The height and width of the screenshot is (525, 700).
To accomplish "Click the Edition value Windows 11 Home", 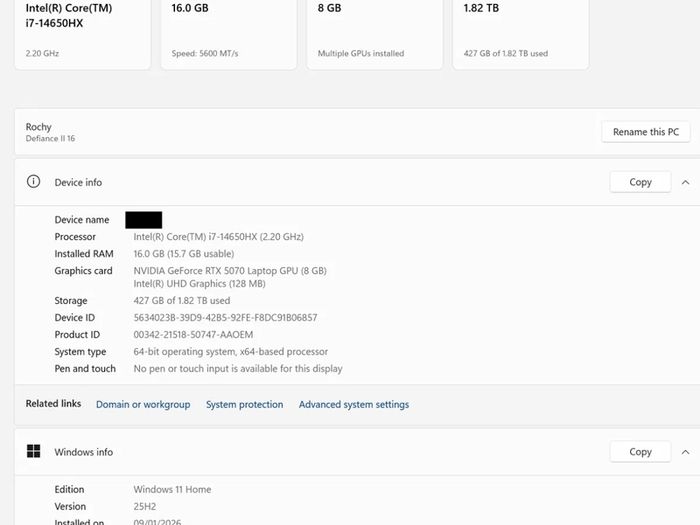I will [172, 490].
